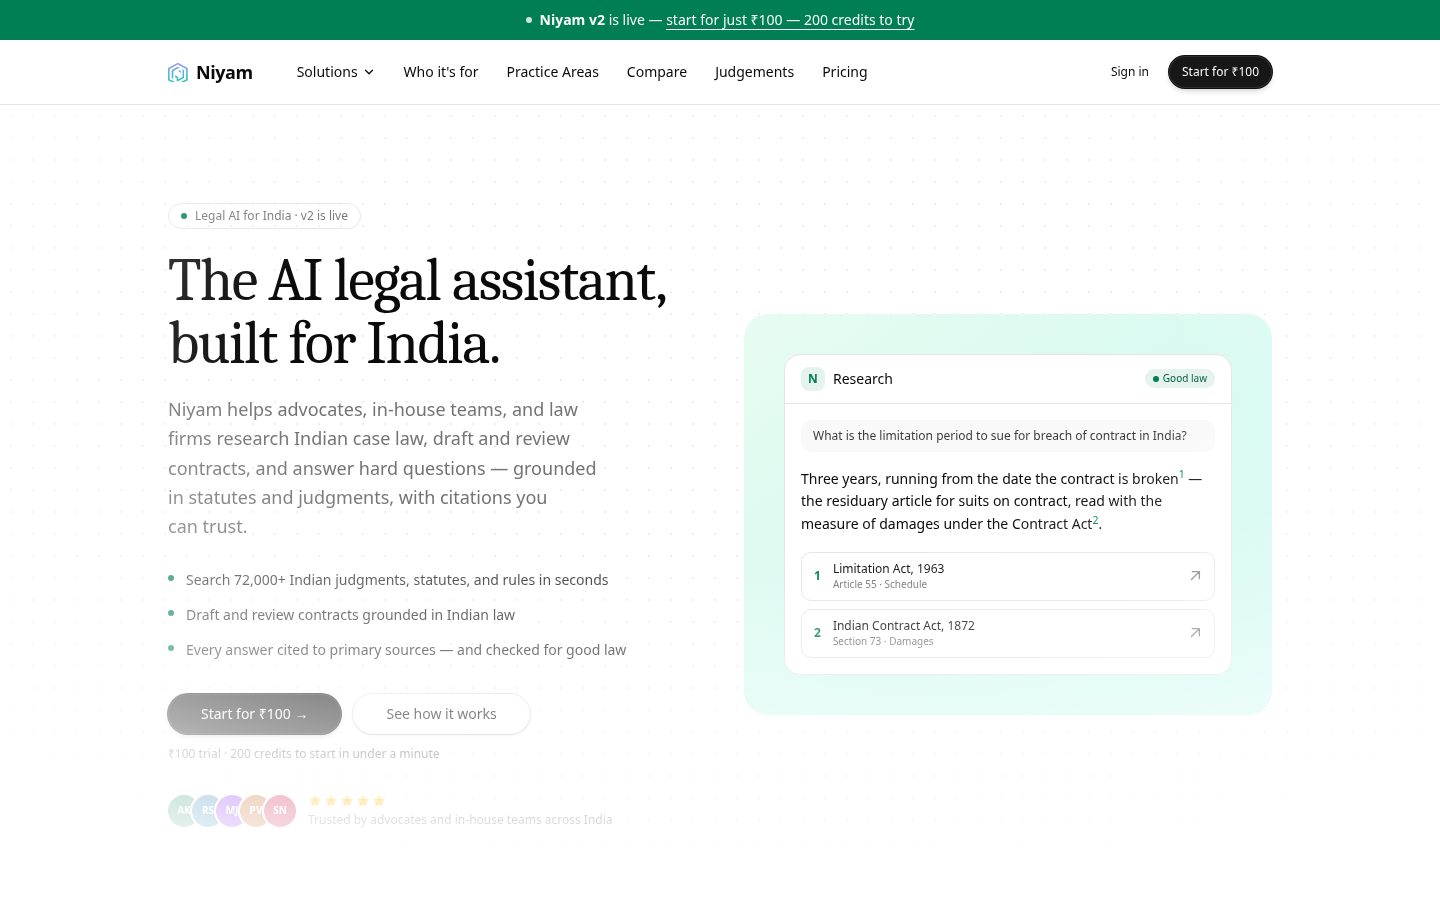Go to Practice Areas

[x=552, y=72]
